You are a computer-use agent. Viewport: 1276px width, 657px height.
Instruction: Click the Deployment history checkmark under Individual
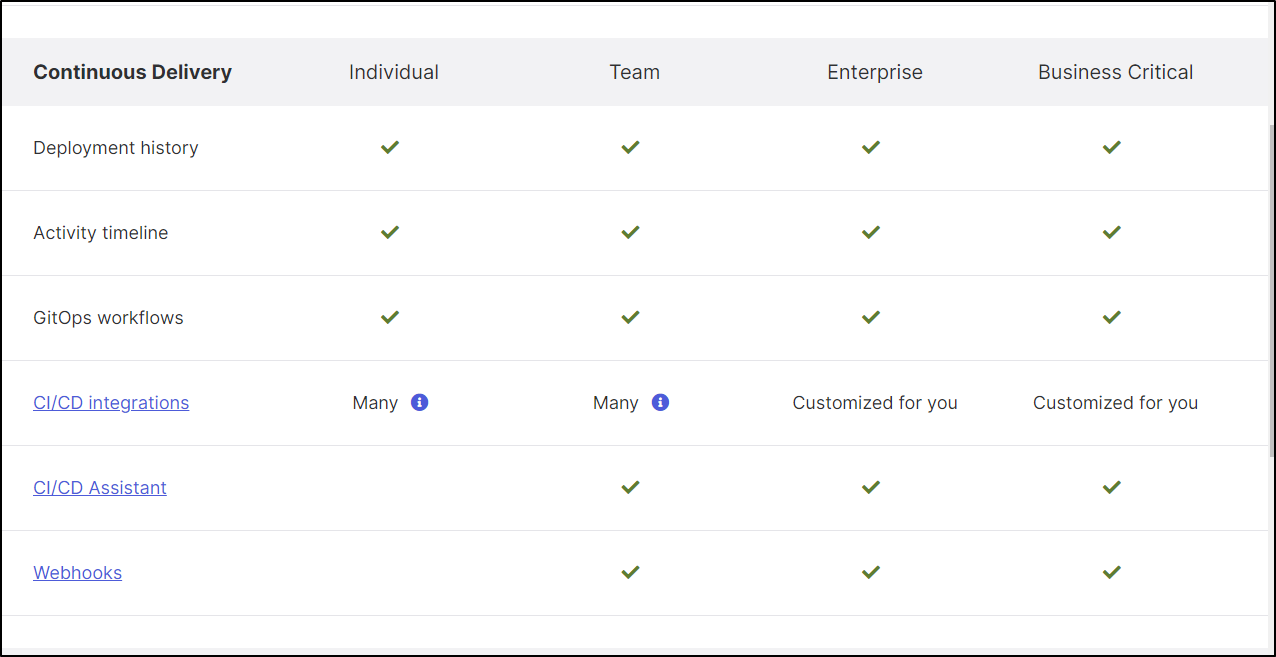point(390,147)
